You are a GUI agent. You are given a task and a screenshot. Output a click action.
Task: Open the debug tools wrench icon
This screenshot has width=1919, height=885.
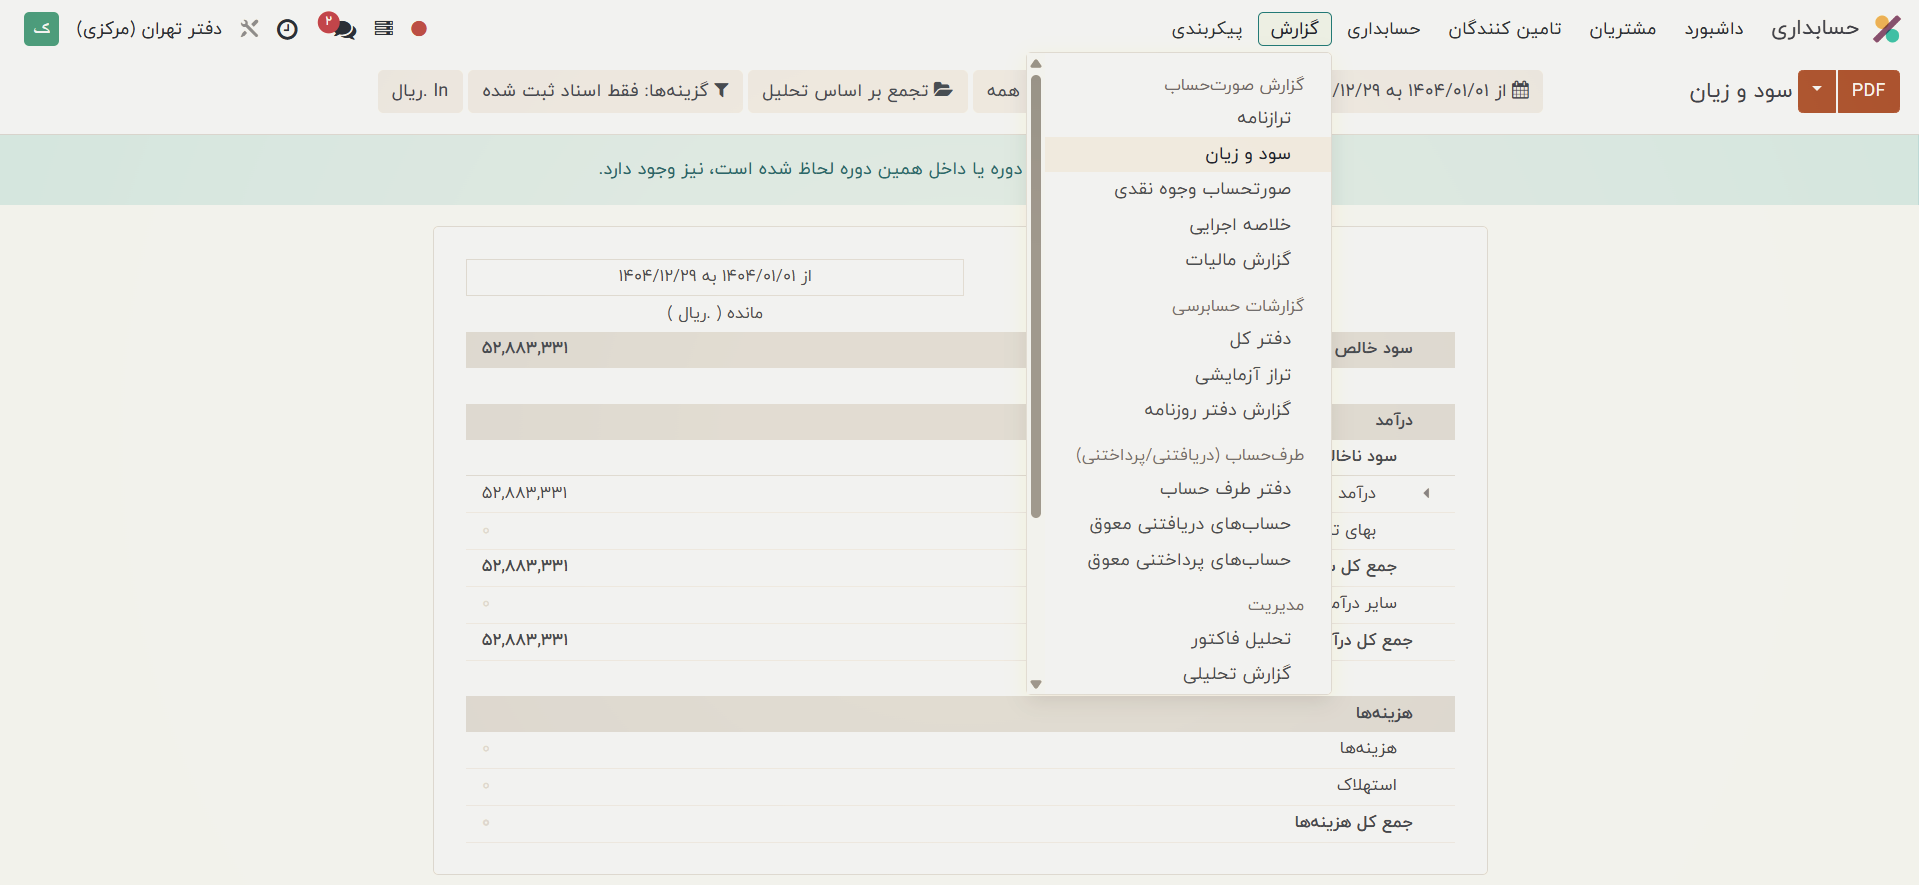249,29
